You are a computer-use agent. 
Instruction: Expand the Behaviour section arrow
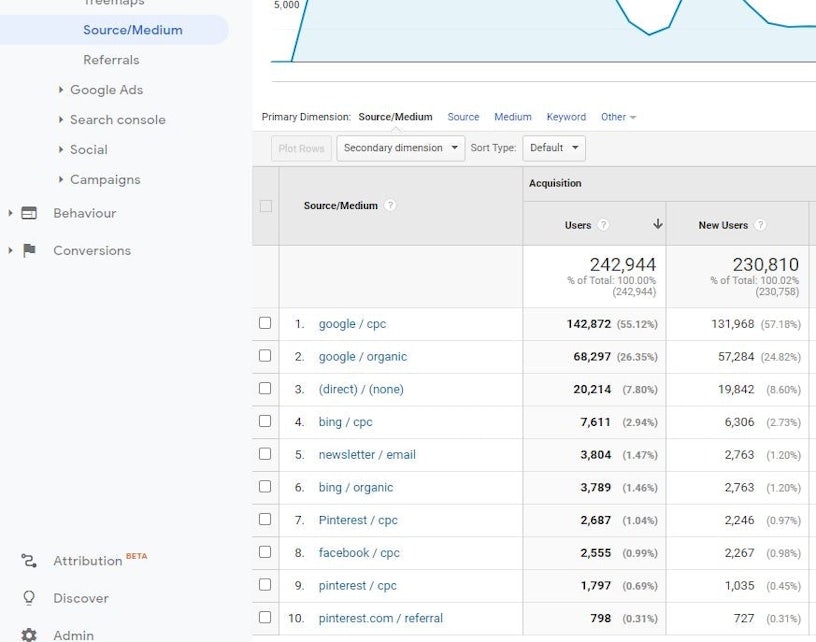10,213
